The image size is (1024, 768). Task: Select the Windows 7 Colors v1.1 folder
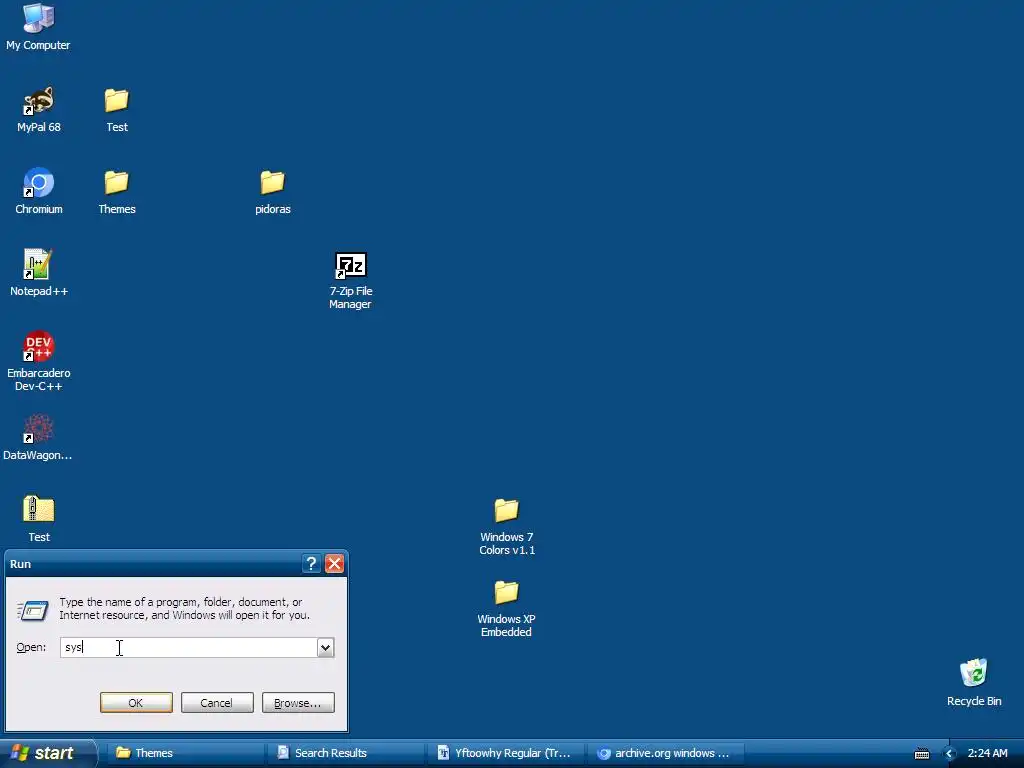coord(506,511)
